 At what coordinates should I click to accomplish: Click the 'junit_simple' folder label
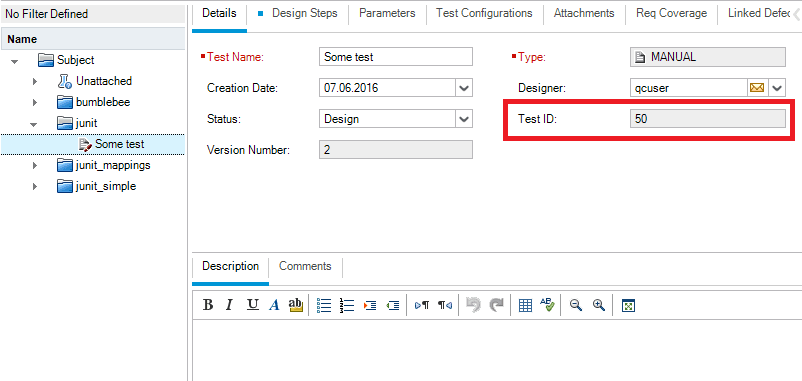point(106,186)
